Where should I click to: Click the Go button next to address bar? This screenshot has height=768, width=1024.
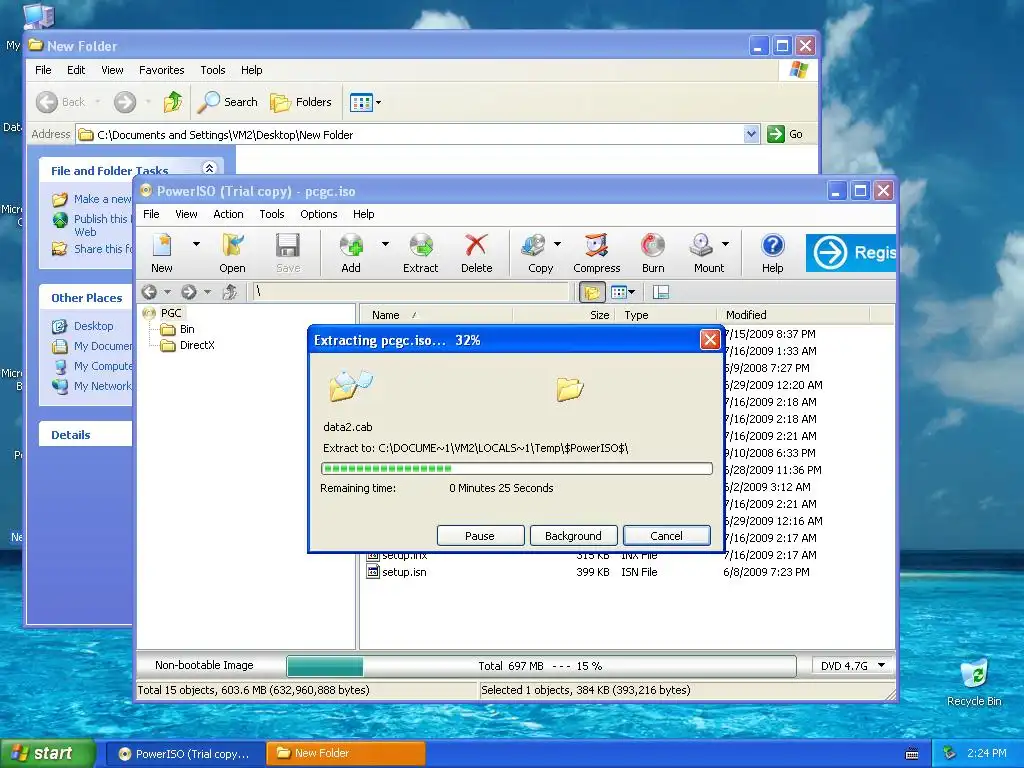785,135
